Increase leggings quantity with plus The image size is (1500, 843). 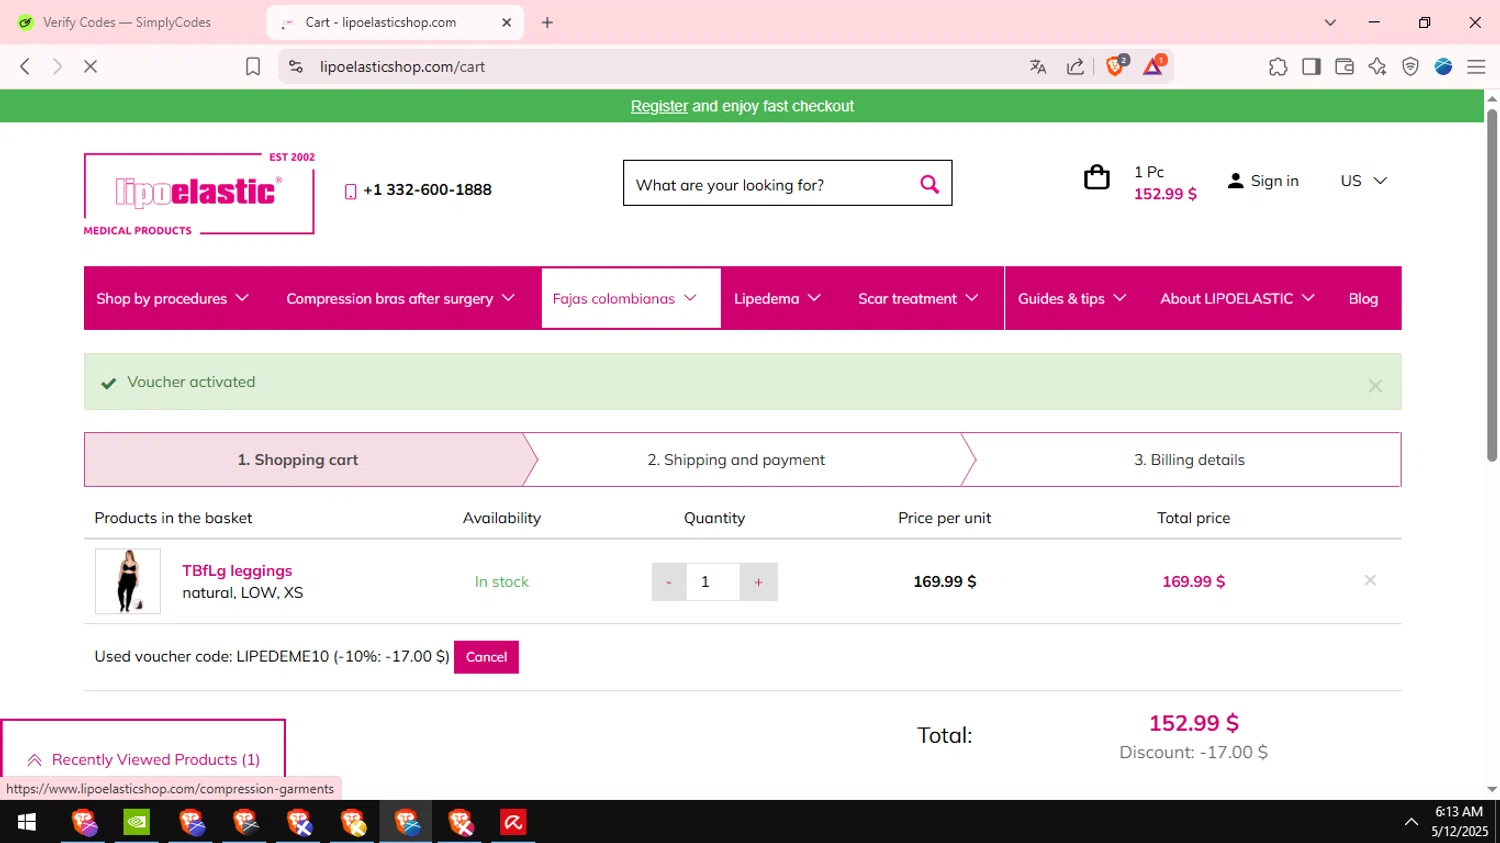tap(759, 582)
